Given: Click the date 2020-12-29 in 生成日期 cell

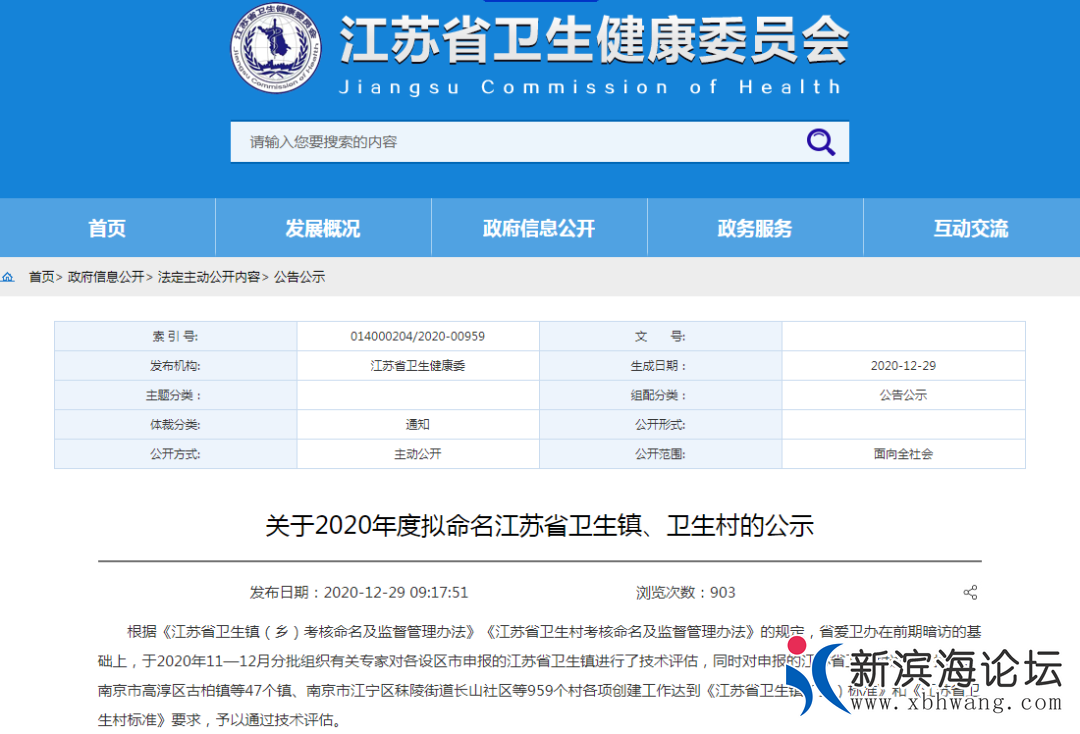Looking at the screenshot, I should pyautogui.click(x=903, y=365).
